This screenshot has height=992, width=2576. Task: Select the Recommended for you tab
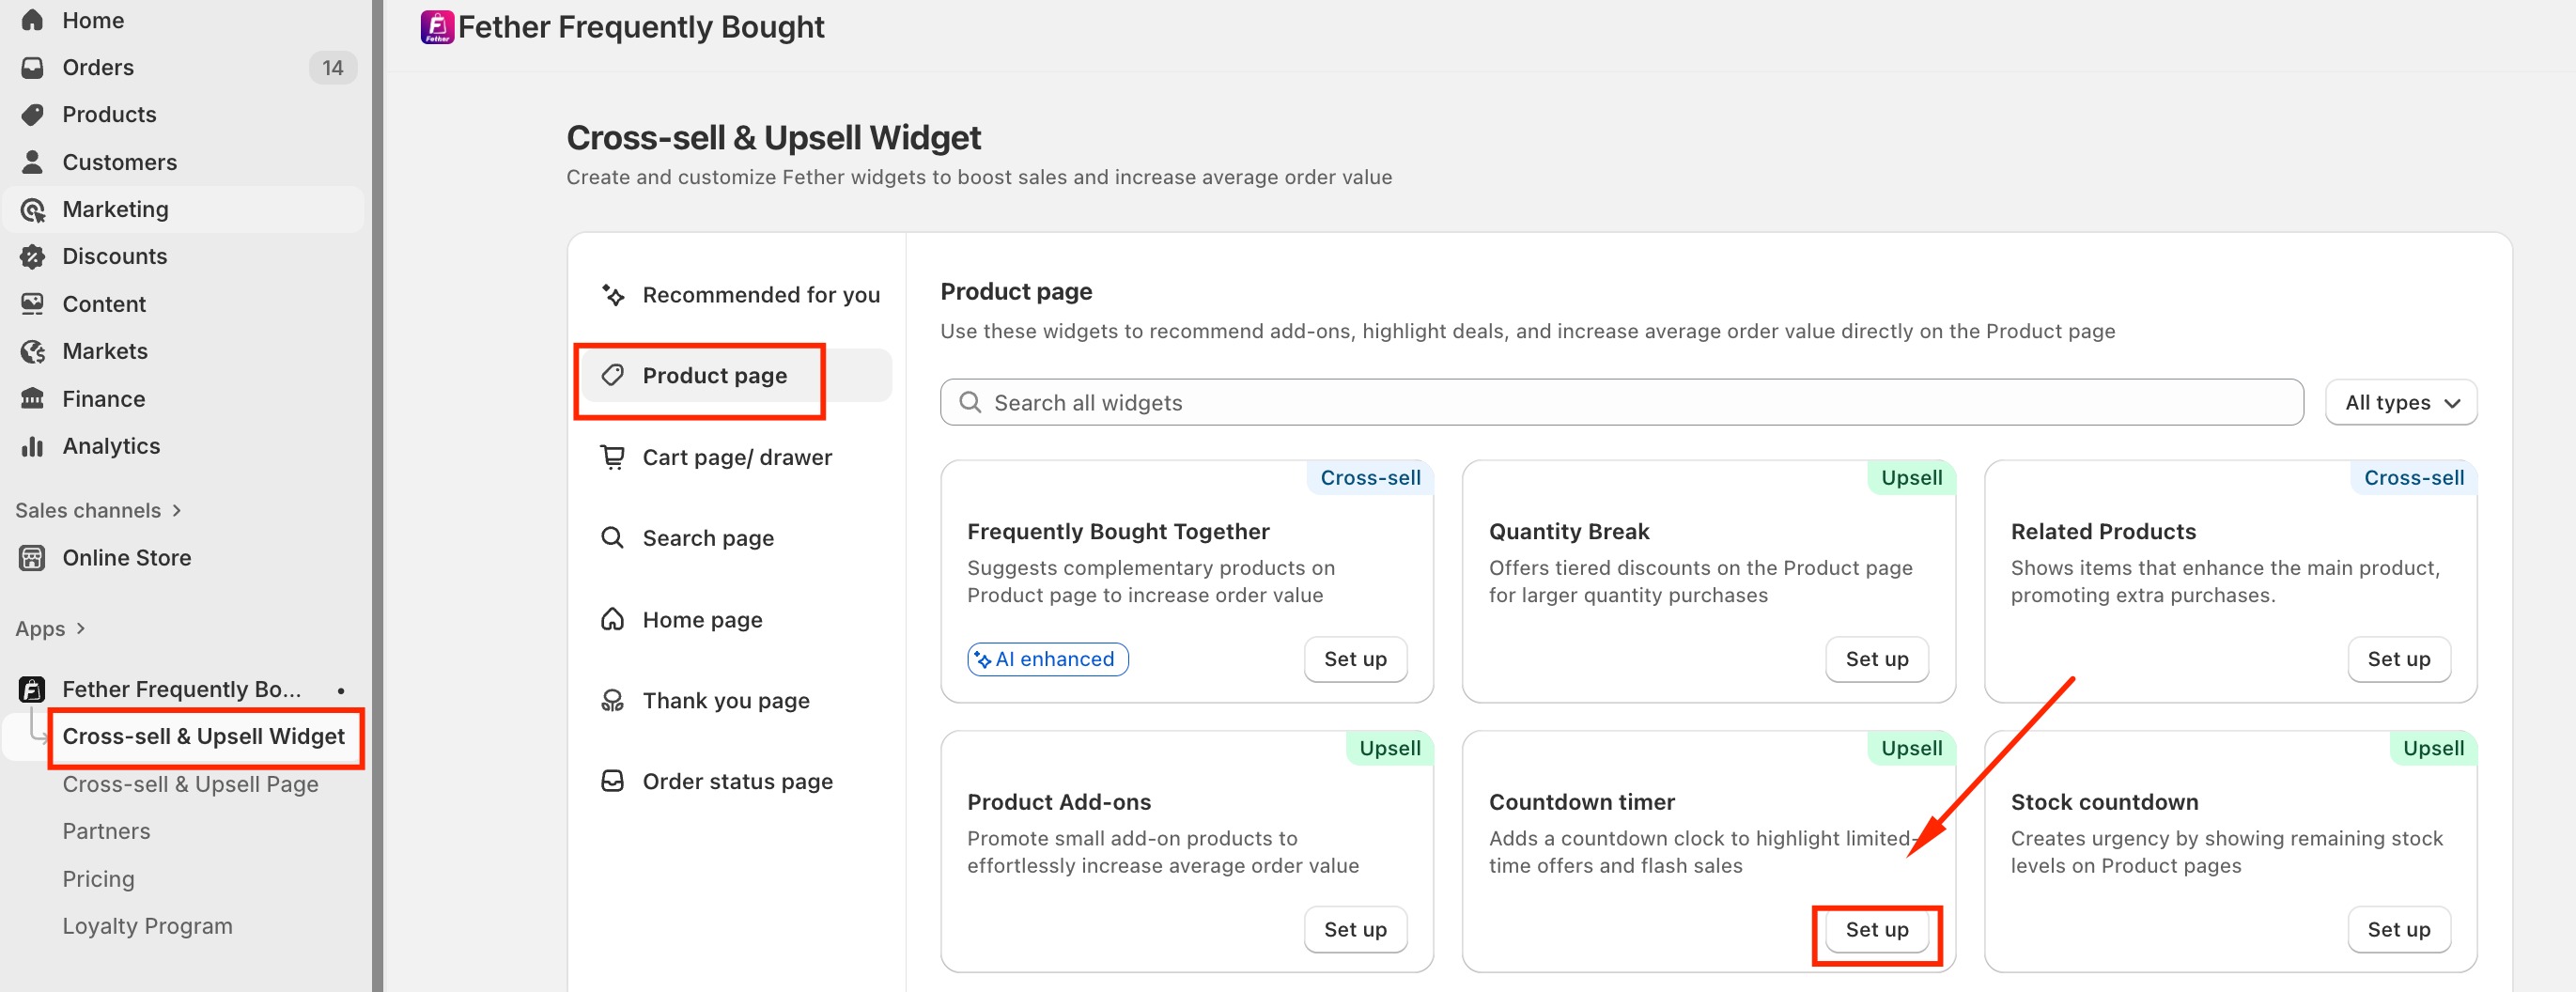738,295
